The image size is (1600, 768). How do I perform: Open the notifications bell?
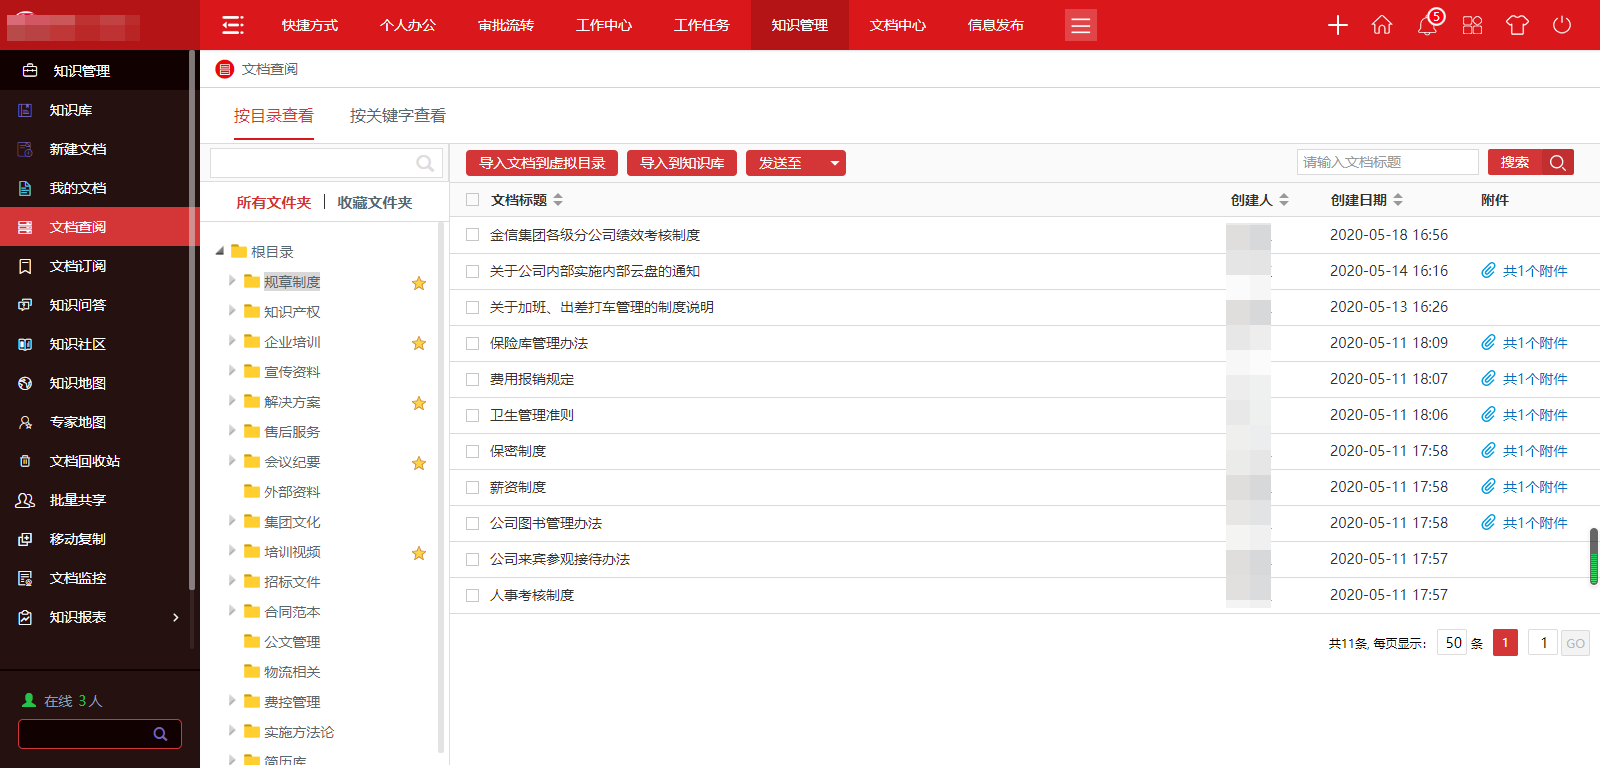tap(1427, 25)
